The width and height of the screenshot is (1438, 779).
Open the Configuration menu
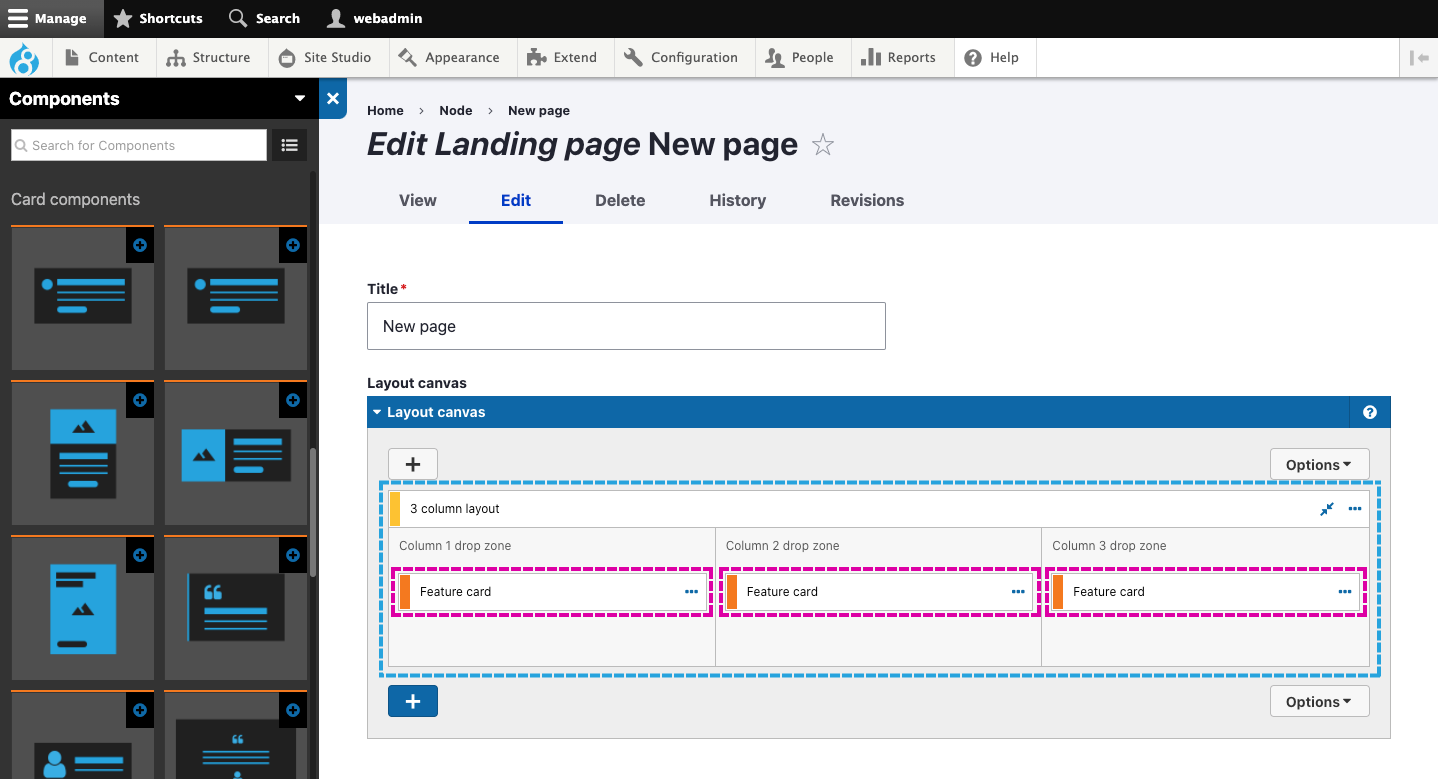[x=681, y=57]
